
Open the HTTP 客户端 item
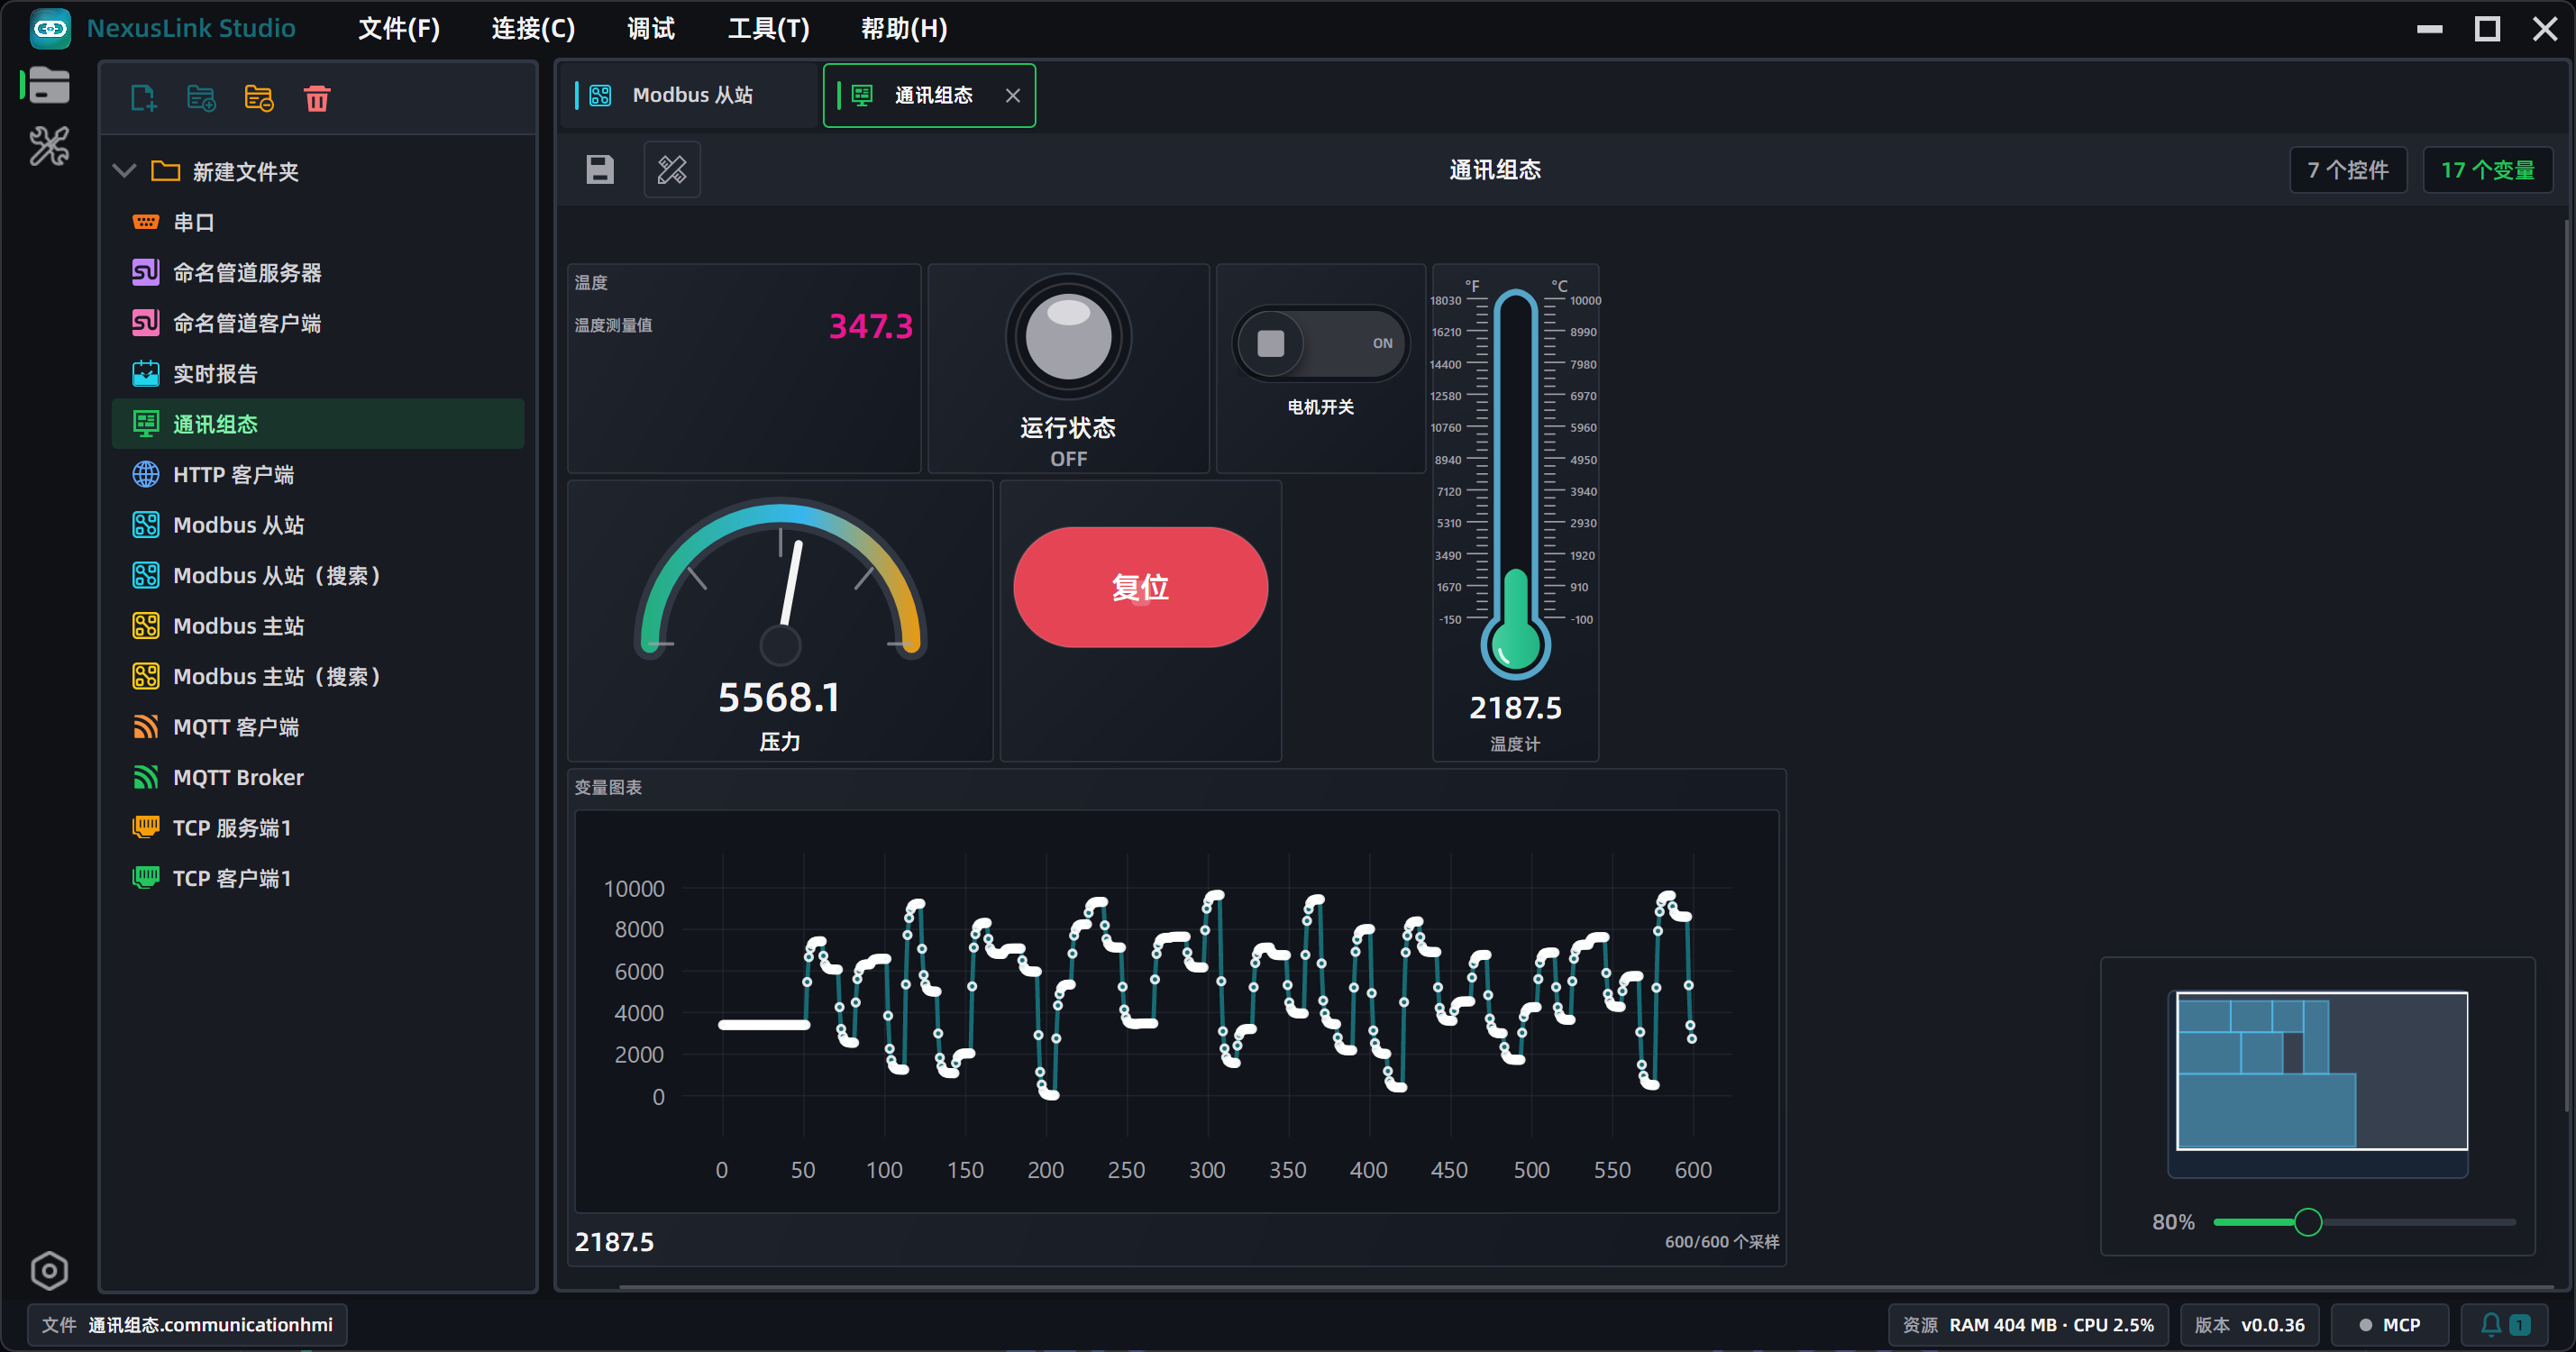tap(318, 474)
